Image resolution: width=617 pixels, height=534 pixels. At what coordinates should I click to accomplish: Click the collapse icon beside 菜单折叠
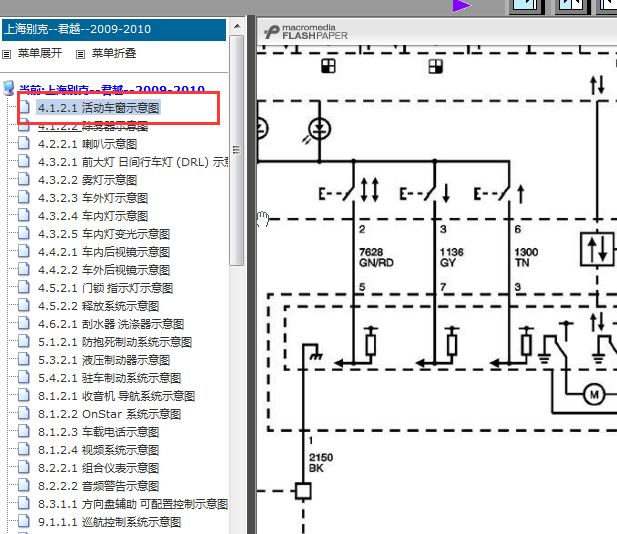point(80,54)
